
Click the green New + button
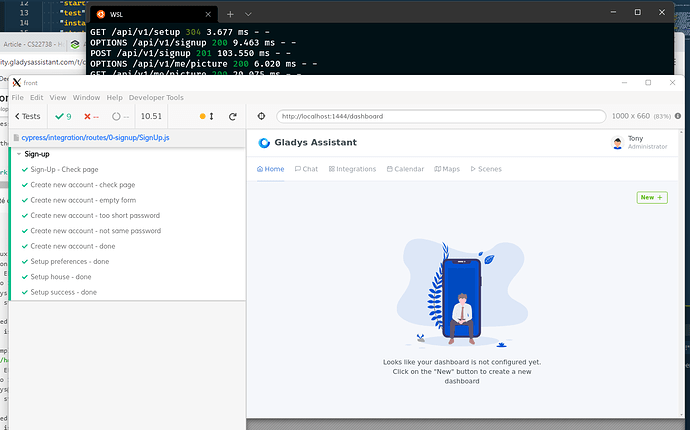tap(652, 198)
